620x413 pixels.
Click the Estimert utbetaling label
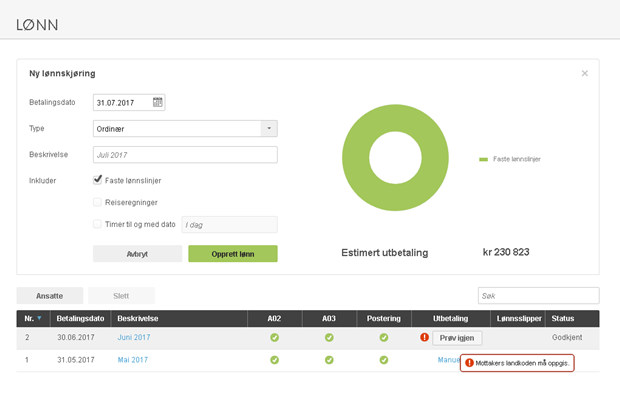pos(385,252)
